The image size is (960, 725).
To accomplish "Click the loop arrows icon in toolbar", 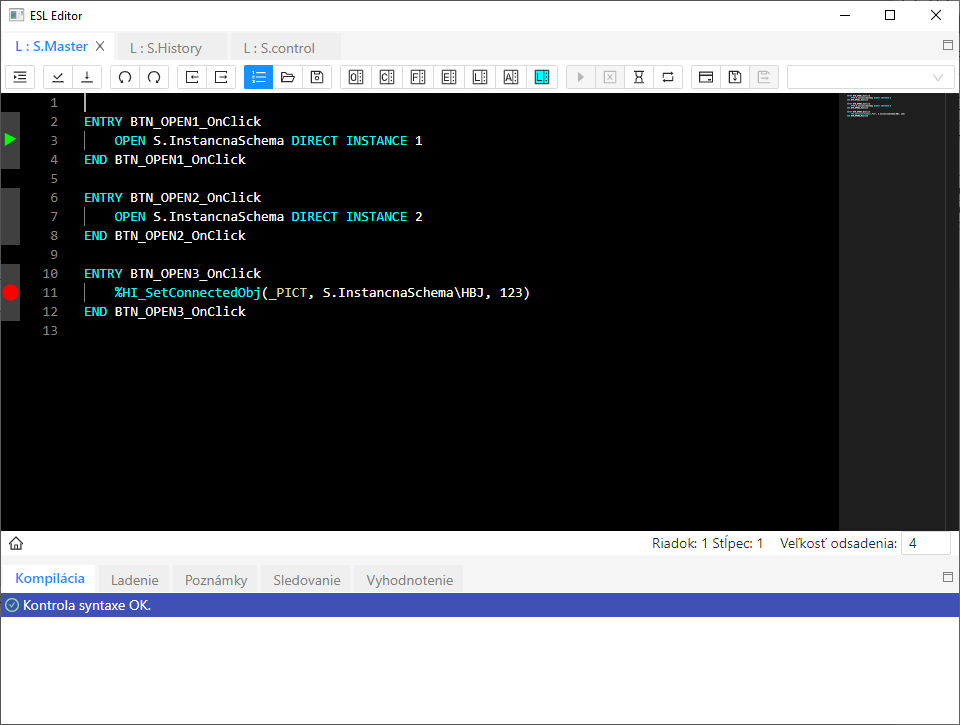I will coord(668,77).
